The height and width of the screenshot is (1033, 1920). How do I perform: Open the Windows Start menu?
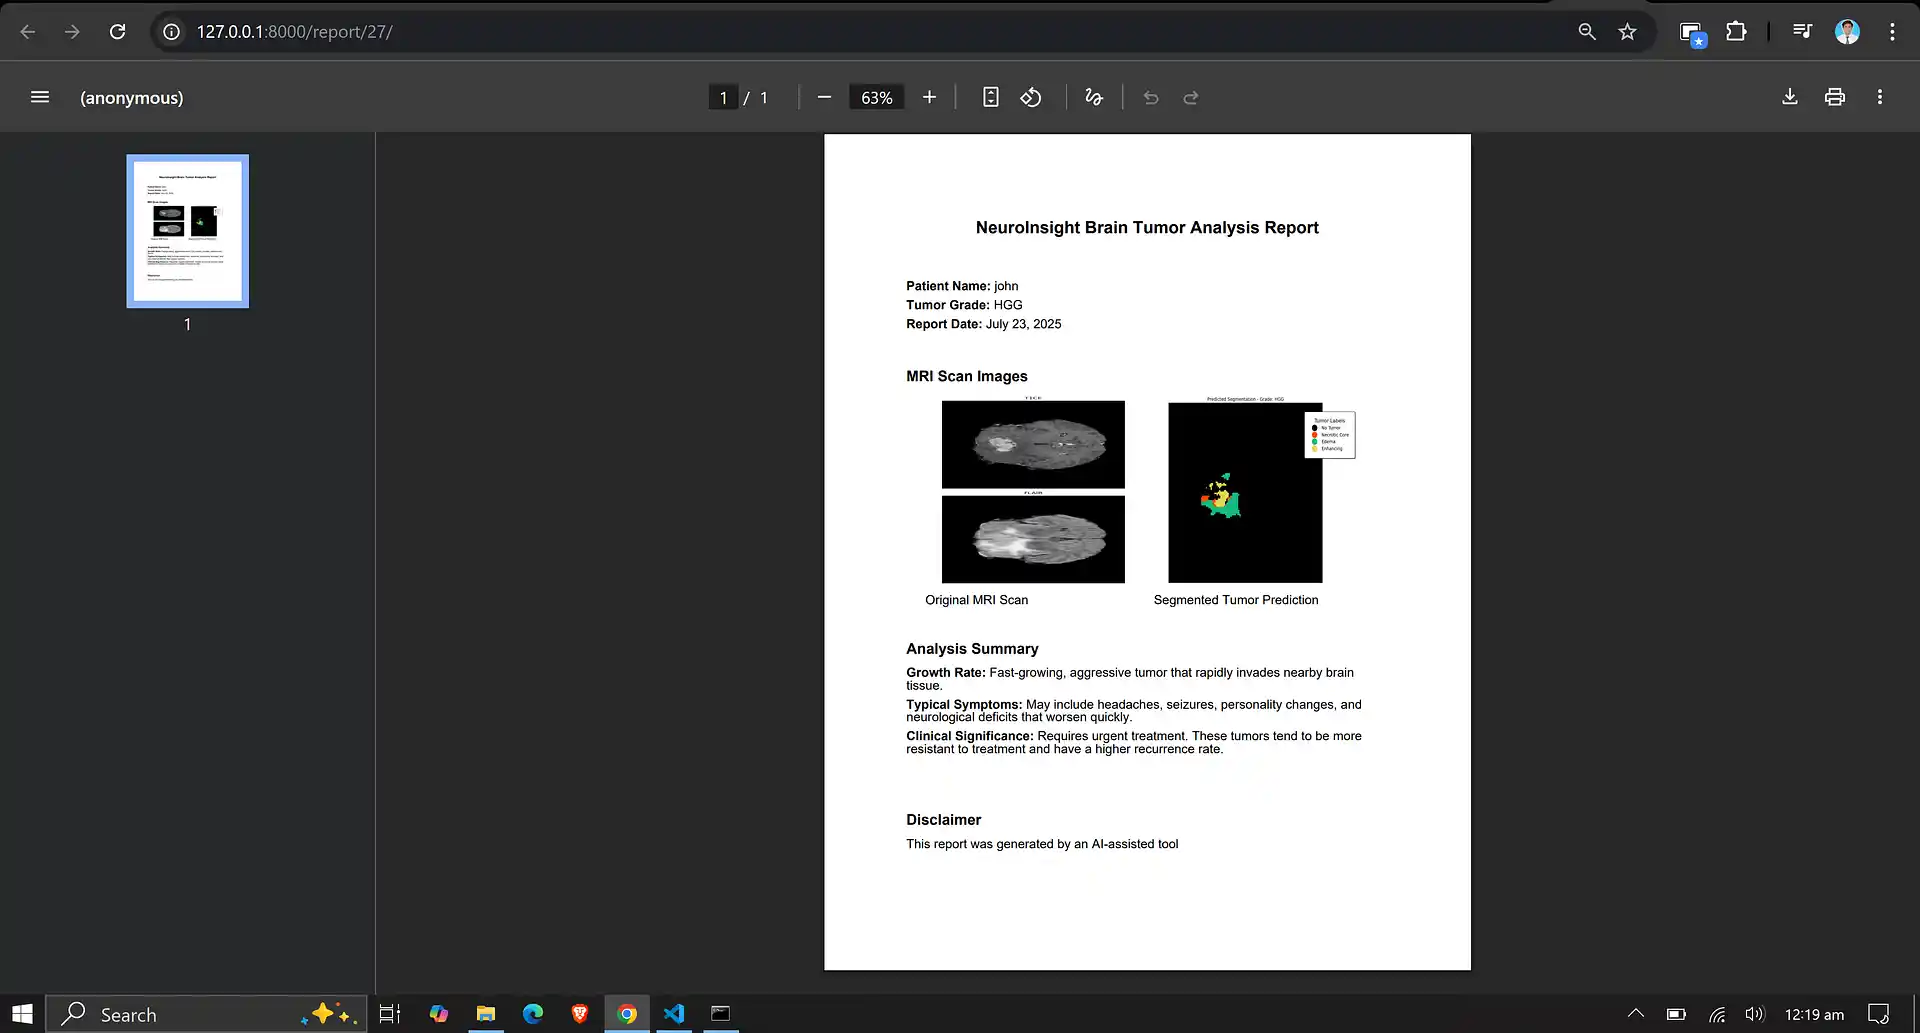(21, 1013)
